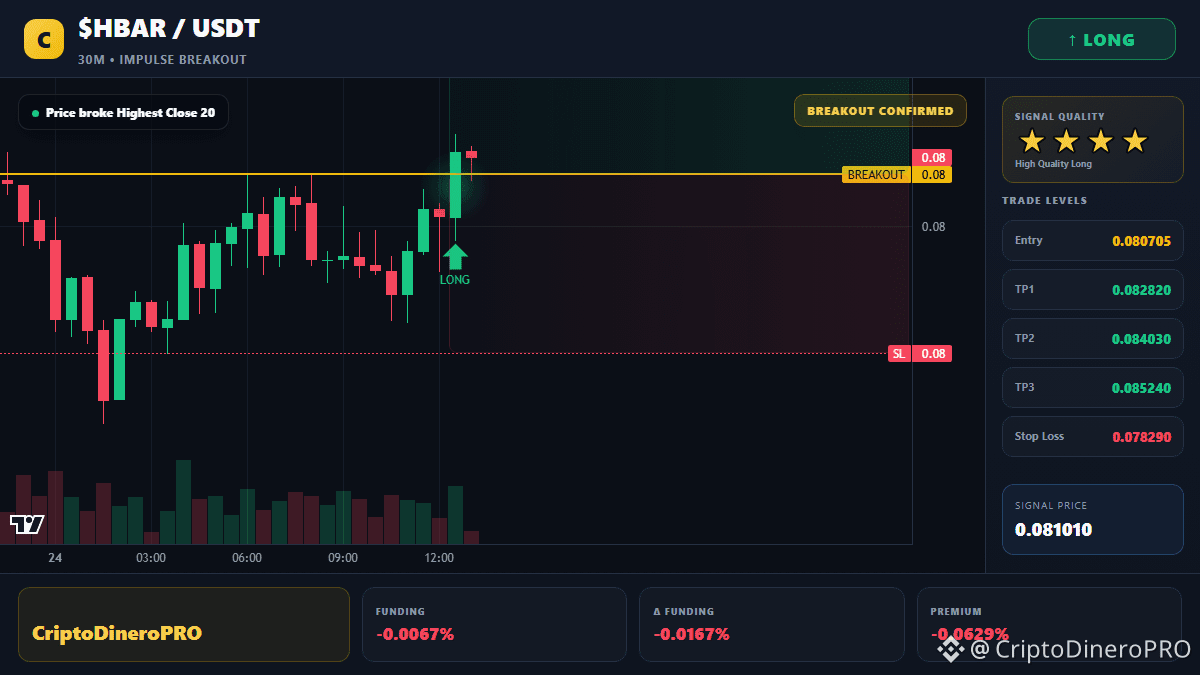This screenshot has width=1200, height=675.
Task: Select the Entry 0.080705 row
Action: (1092, 241)
